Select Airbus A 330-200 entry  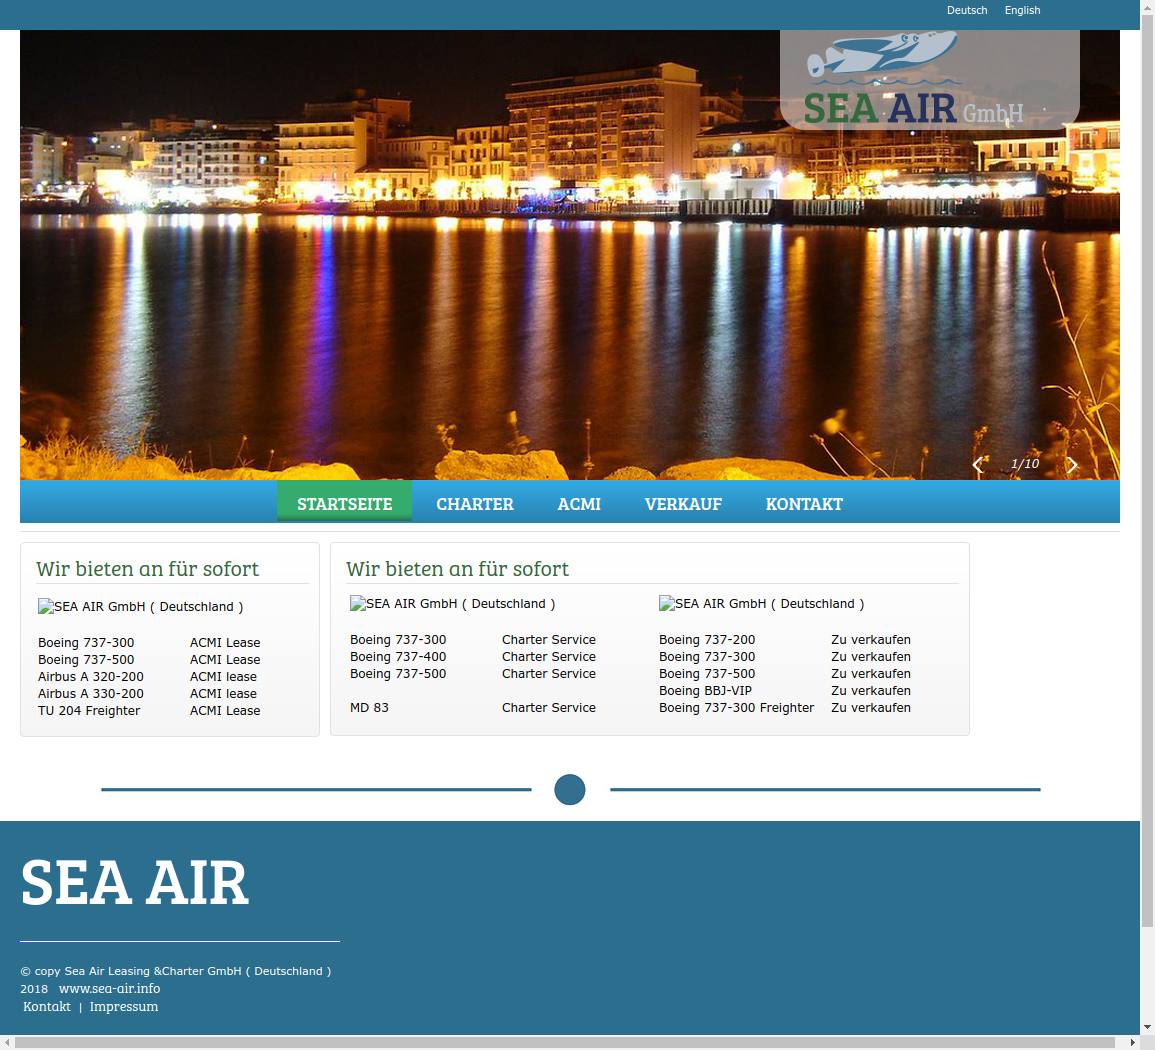coord(91,693)
